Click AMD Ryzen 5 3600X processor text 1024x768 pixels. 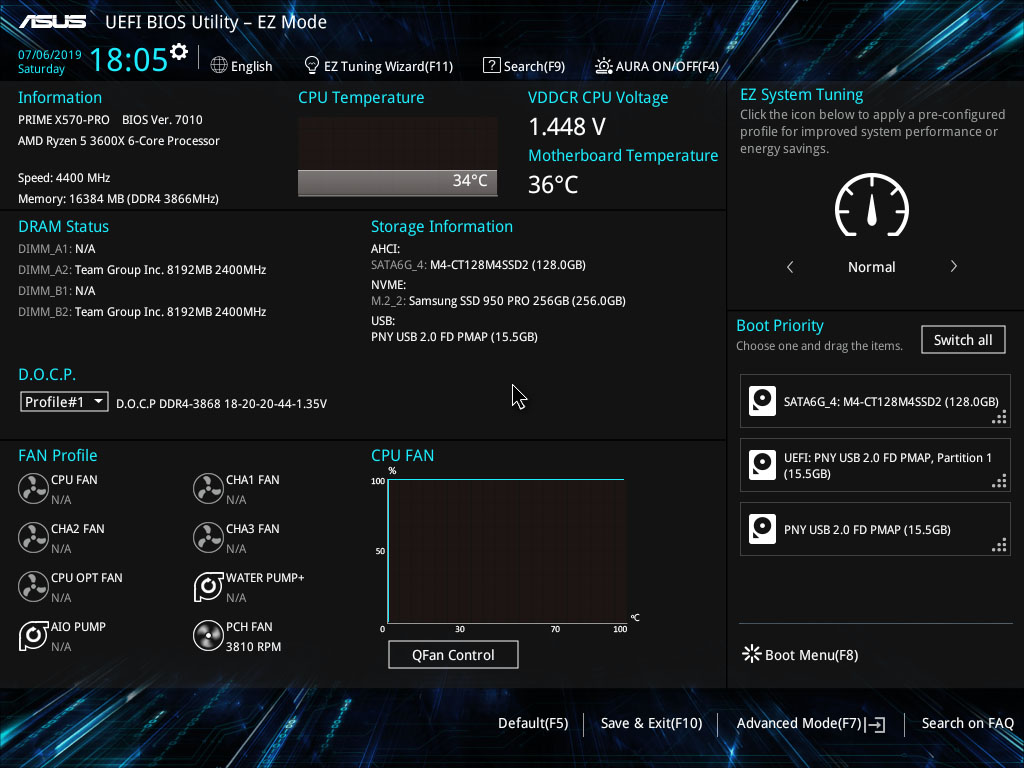pos(119,141)
